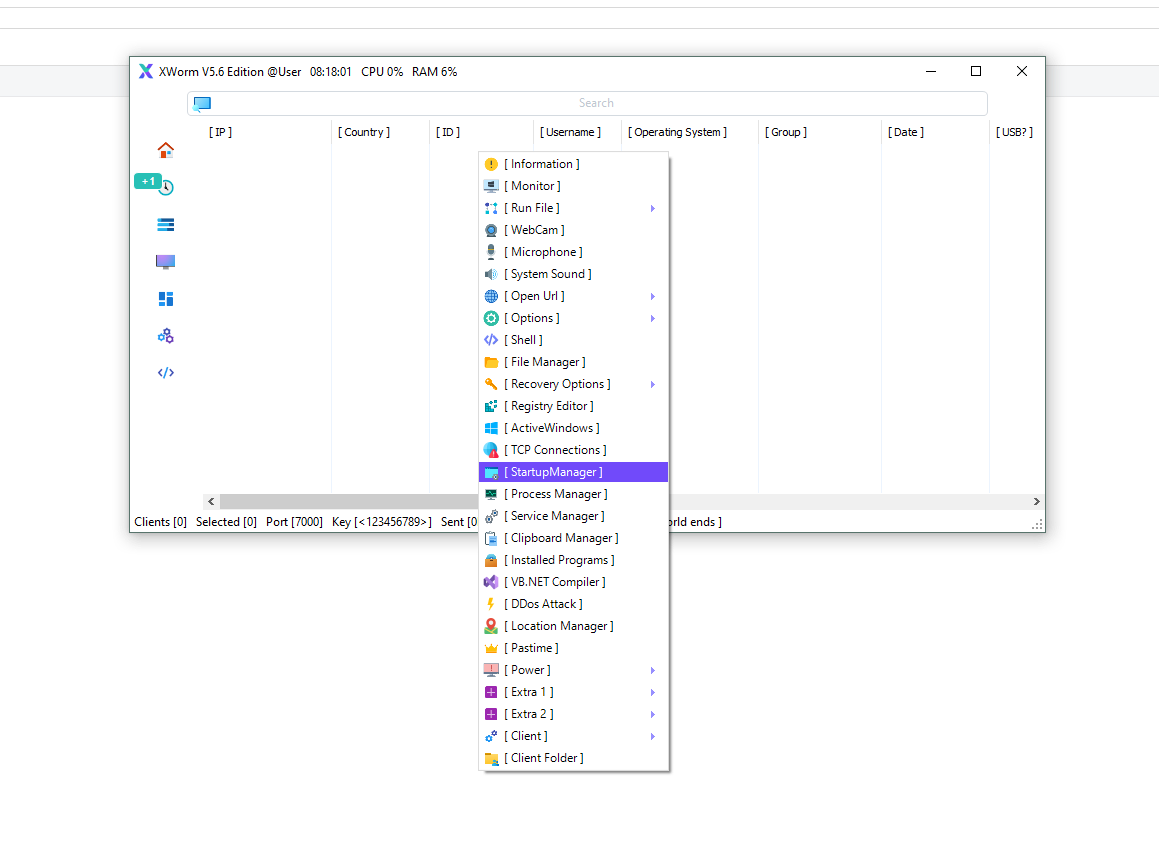The width and height of the screenshot is (1159, 846).
Task: Expand the Client submenu
Action: 653,735
